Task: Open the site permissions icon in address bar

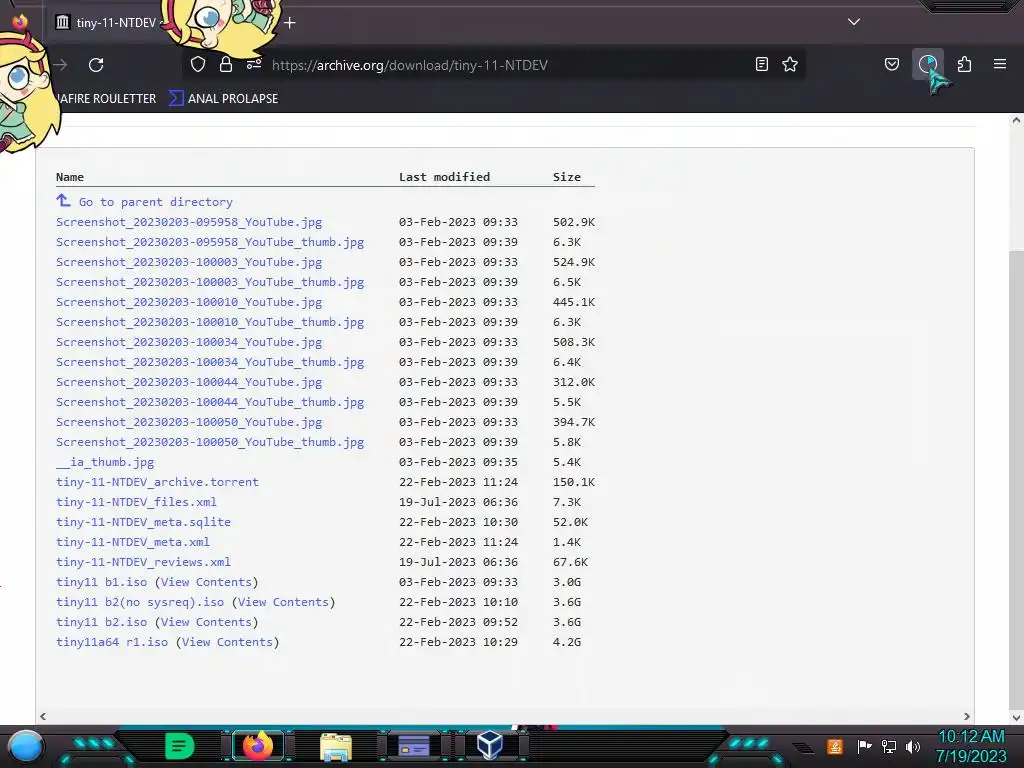Action: click(x=254, y=64)
